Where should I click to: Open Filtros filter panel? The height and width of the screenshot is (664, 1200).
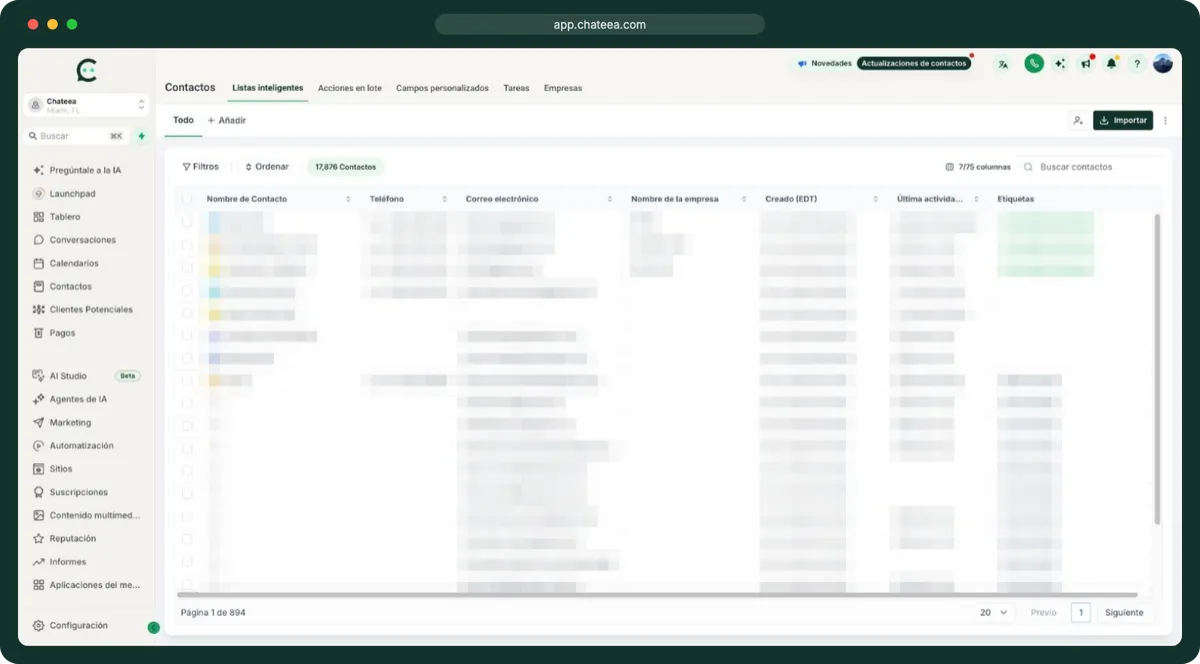coord(200,167)
